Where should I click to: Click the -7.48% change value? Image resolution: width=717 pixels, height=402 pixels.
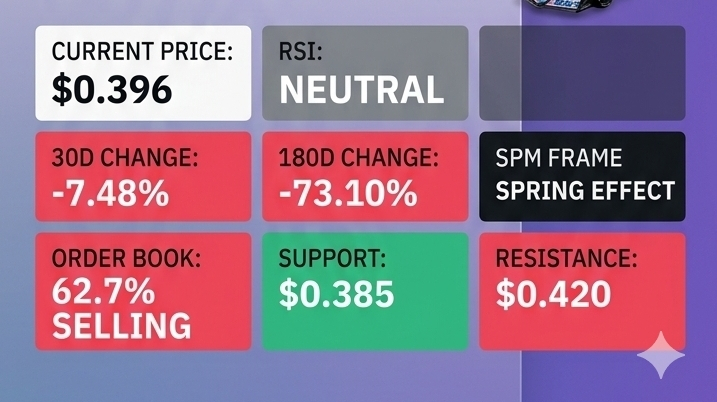click(110, 192)
